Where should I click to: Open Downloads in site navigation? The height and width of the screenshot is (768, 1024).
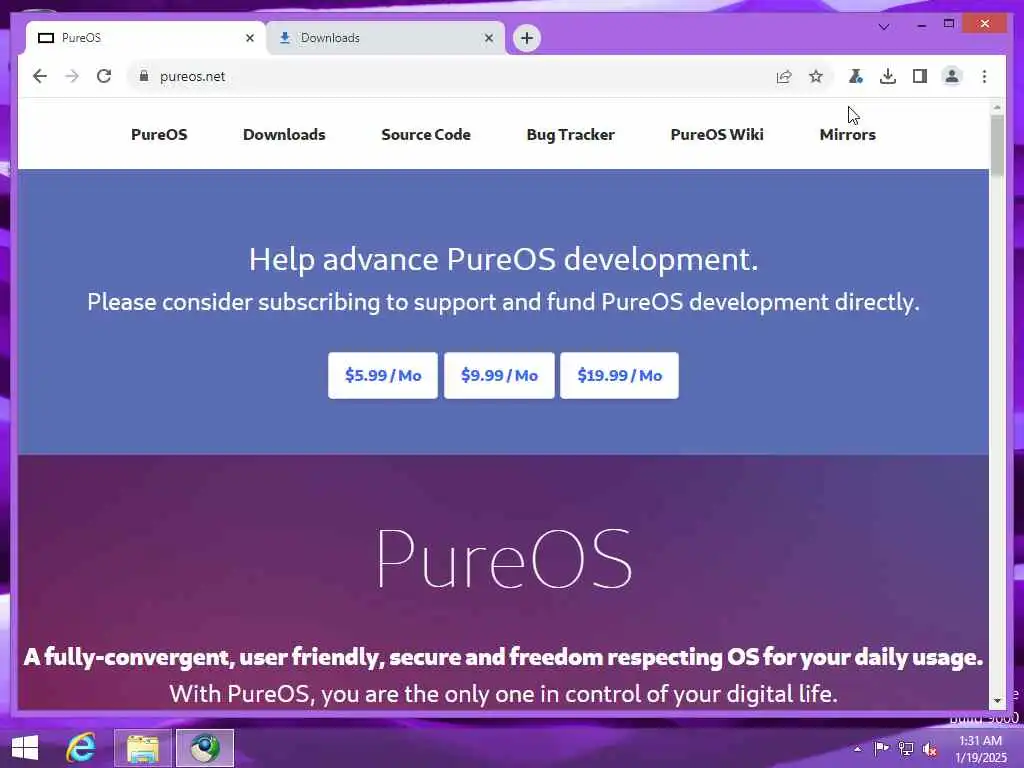[284, 135]
